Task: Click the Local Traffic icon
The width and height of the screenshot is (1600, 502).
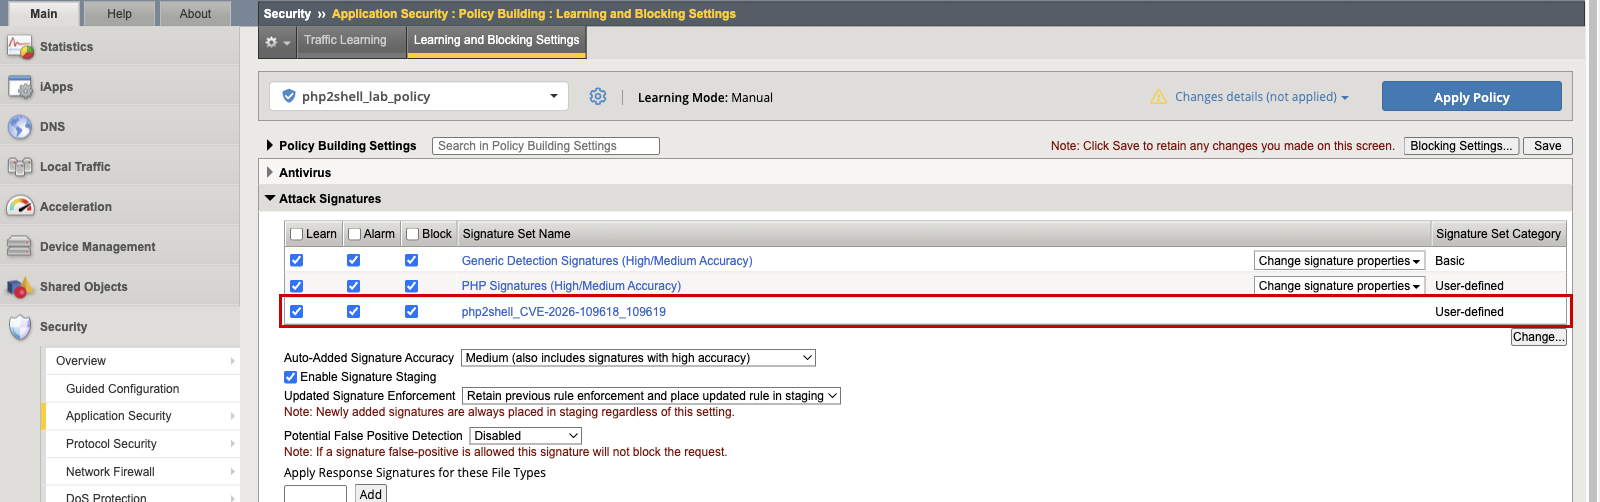Action: point(20,167)
